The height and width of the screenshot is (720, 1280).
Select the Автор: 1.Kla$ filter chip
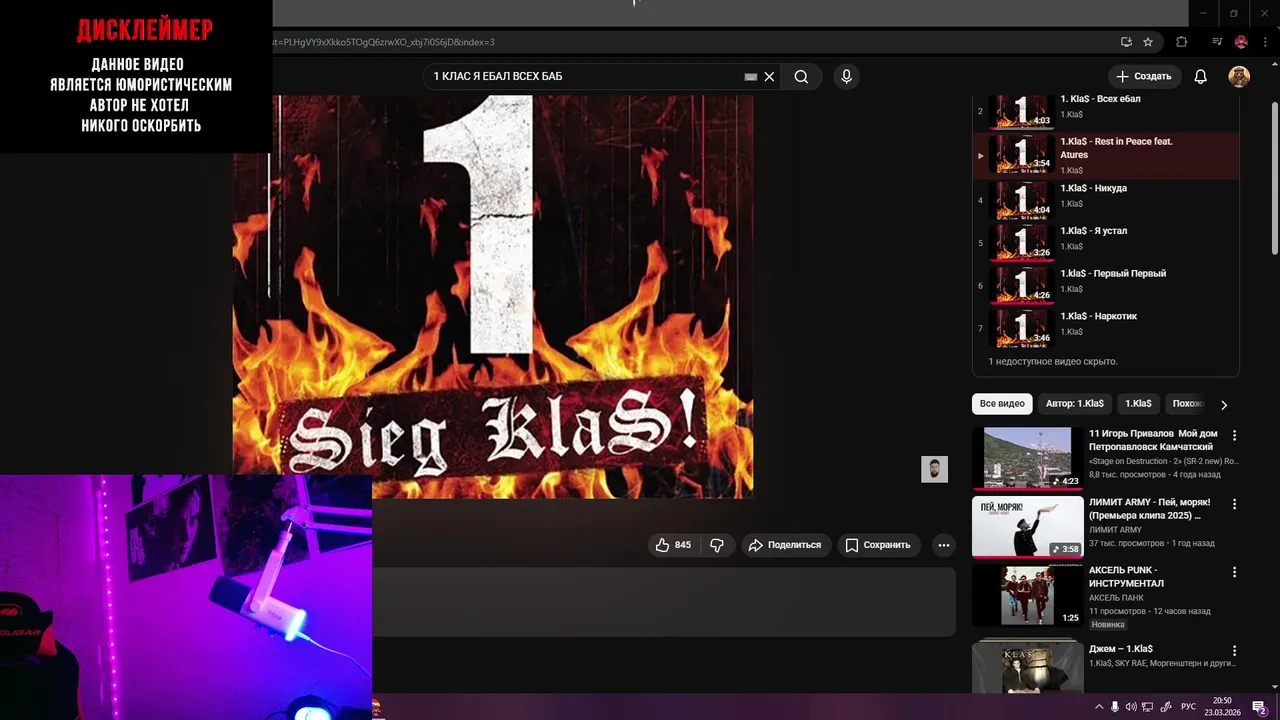[x=1075, y=404]
